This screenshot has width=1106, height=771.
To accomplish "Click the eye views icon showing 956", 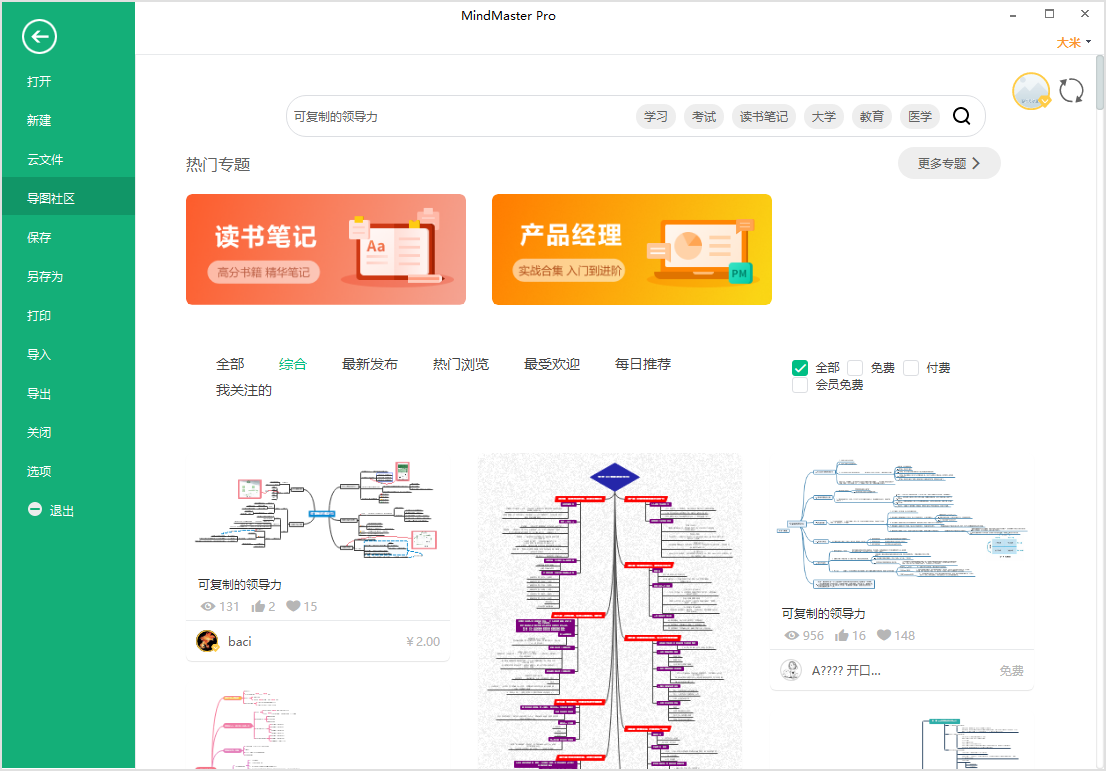I will [791, 636].
